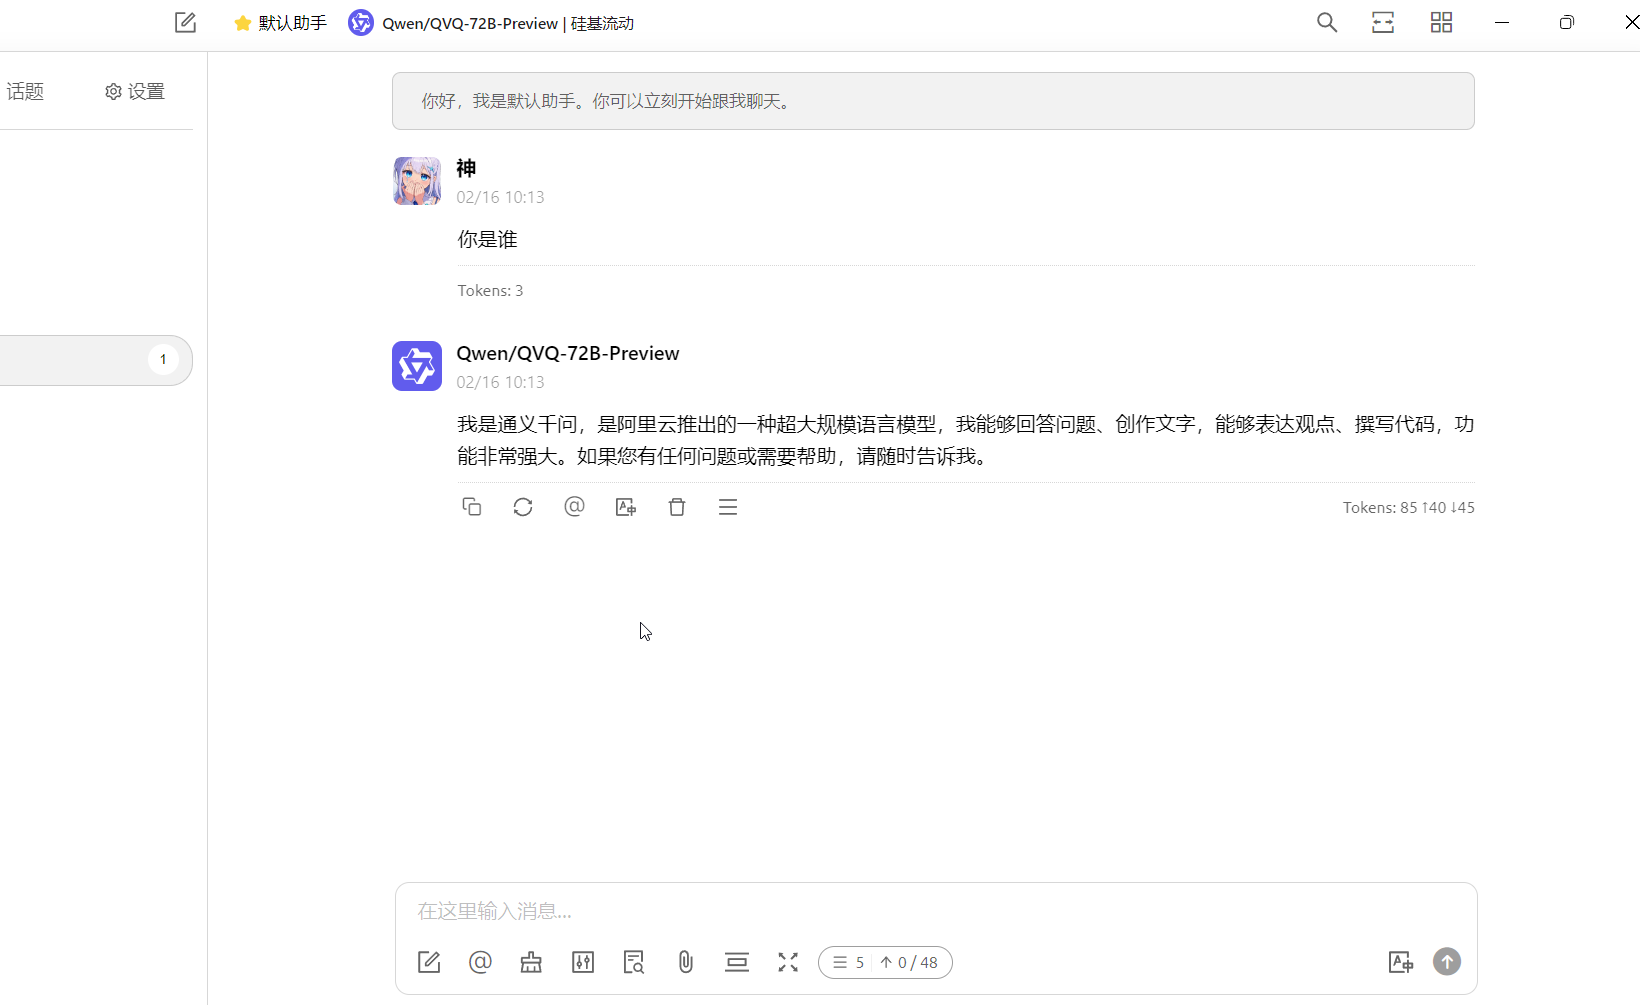The width and height of the screenshot is (1640, 1005).
Task: Switch to the 话题 tab
Action: click(x=25, y=91)
